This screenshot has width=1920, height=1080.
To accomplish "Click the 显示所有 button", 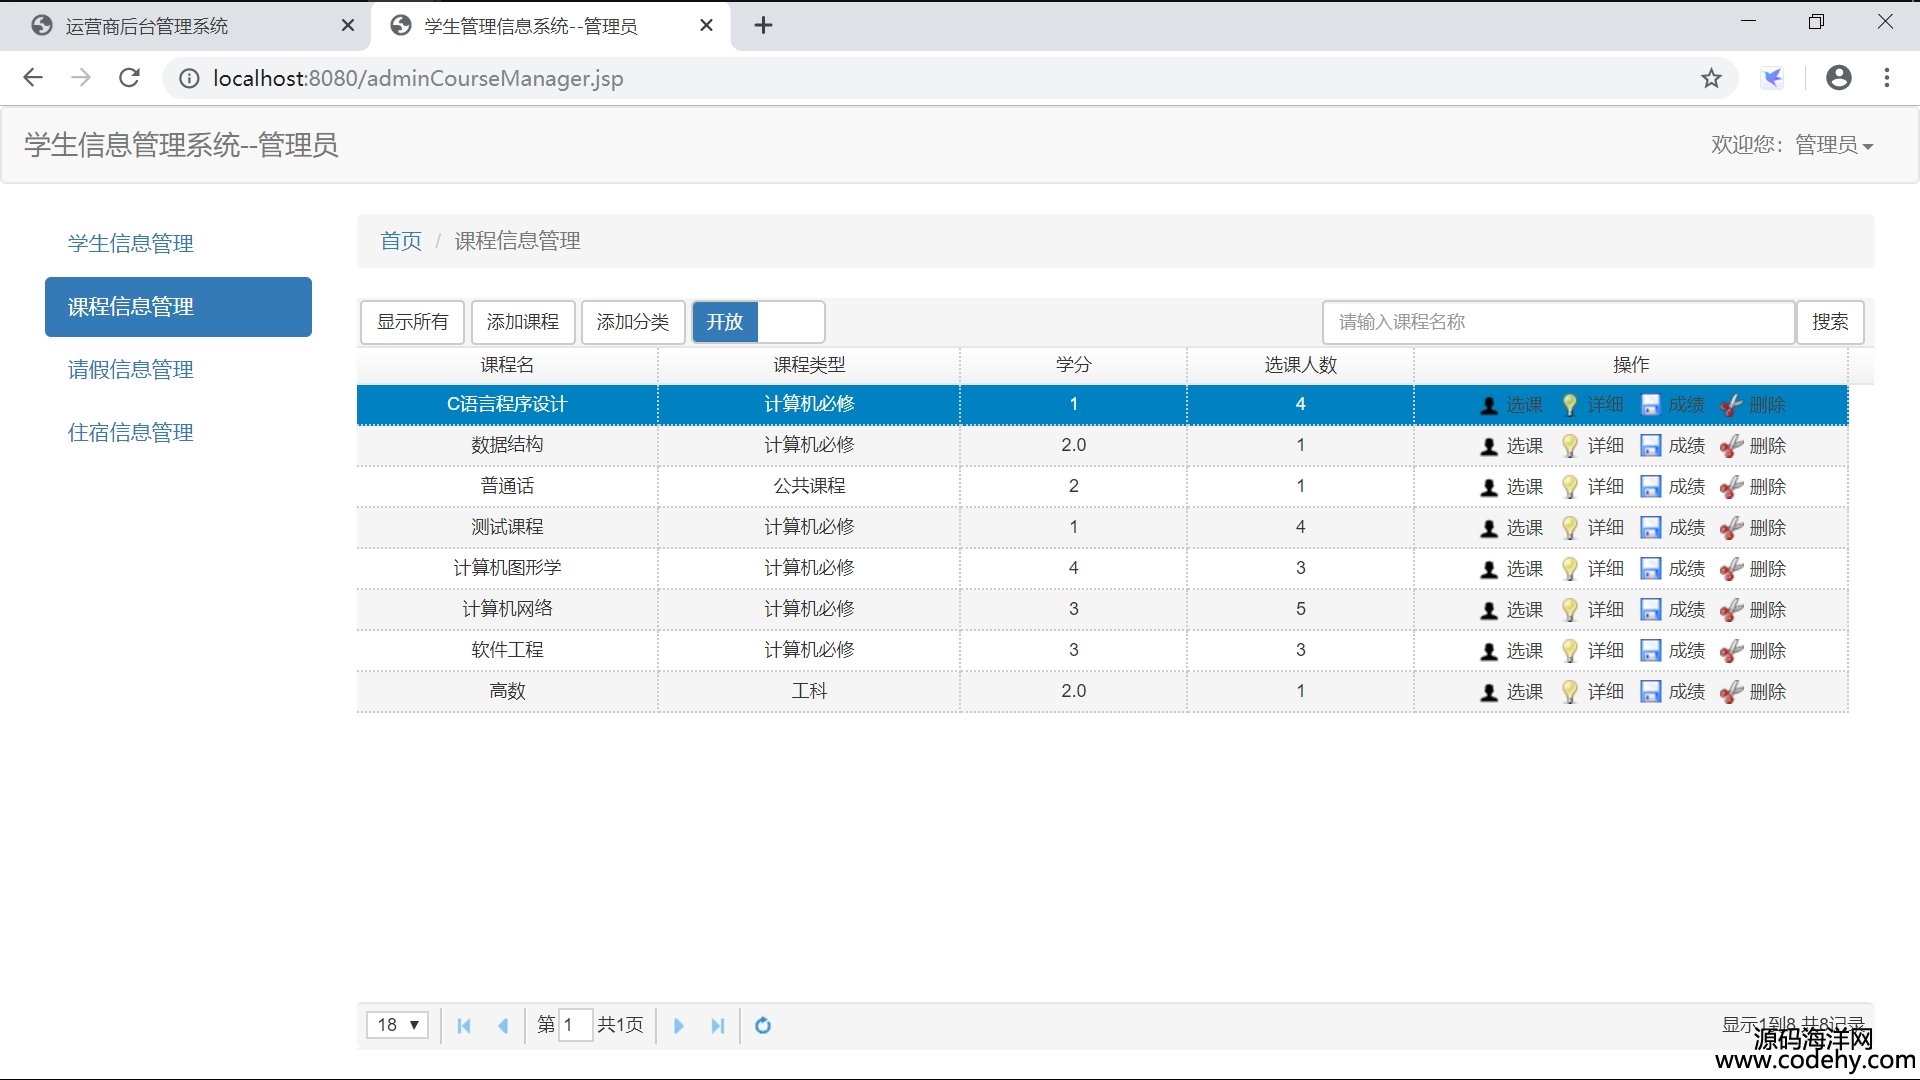I will click(412, 322).
